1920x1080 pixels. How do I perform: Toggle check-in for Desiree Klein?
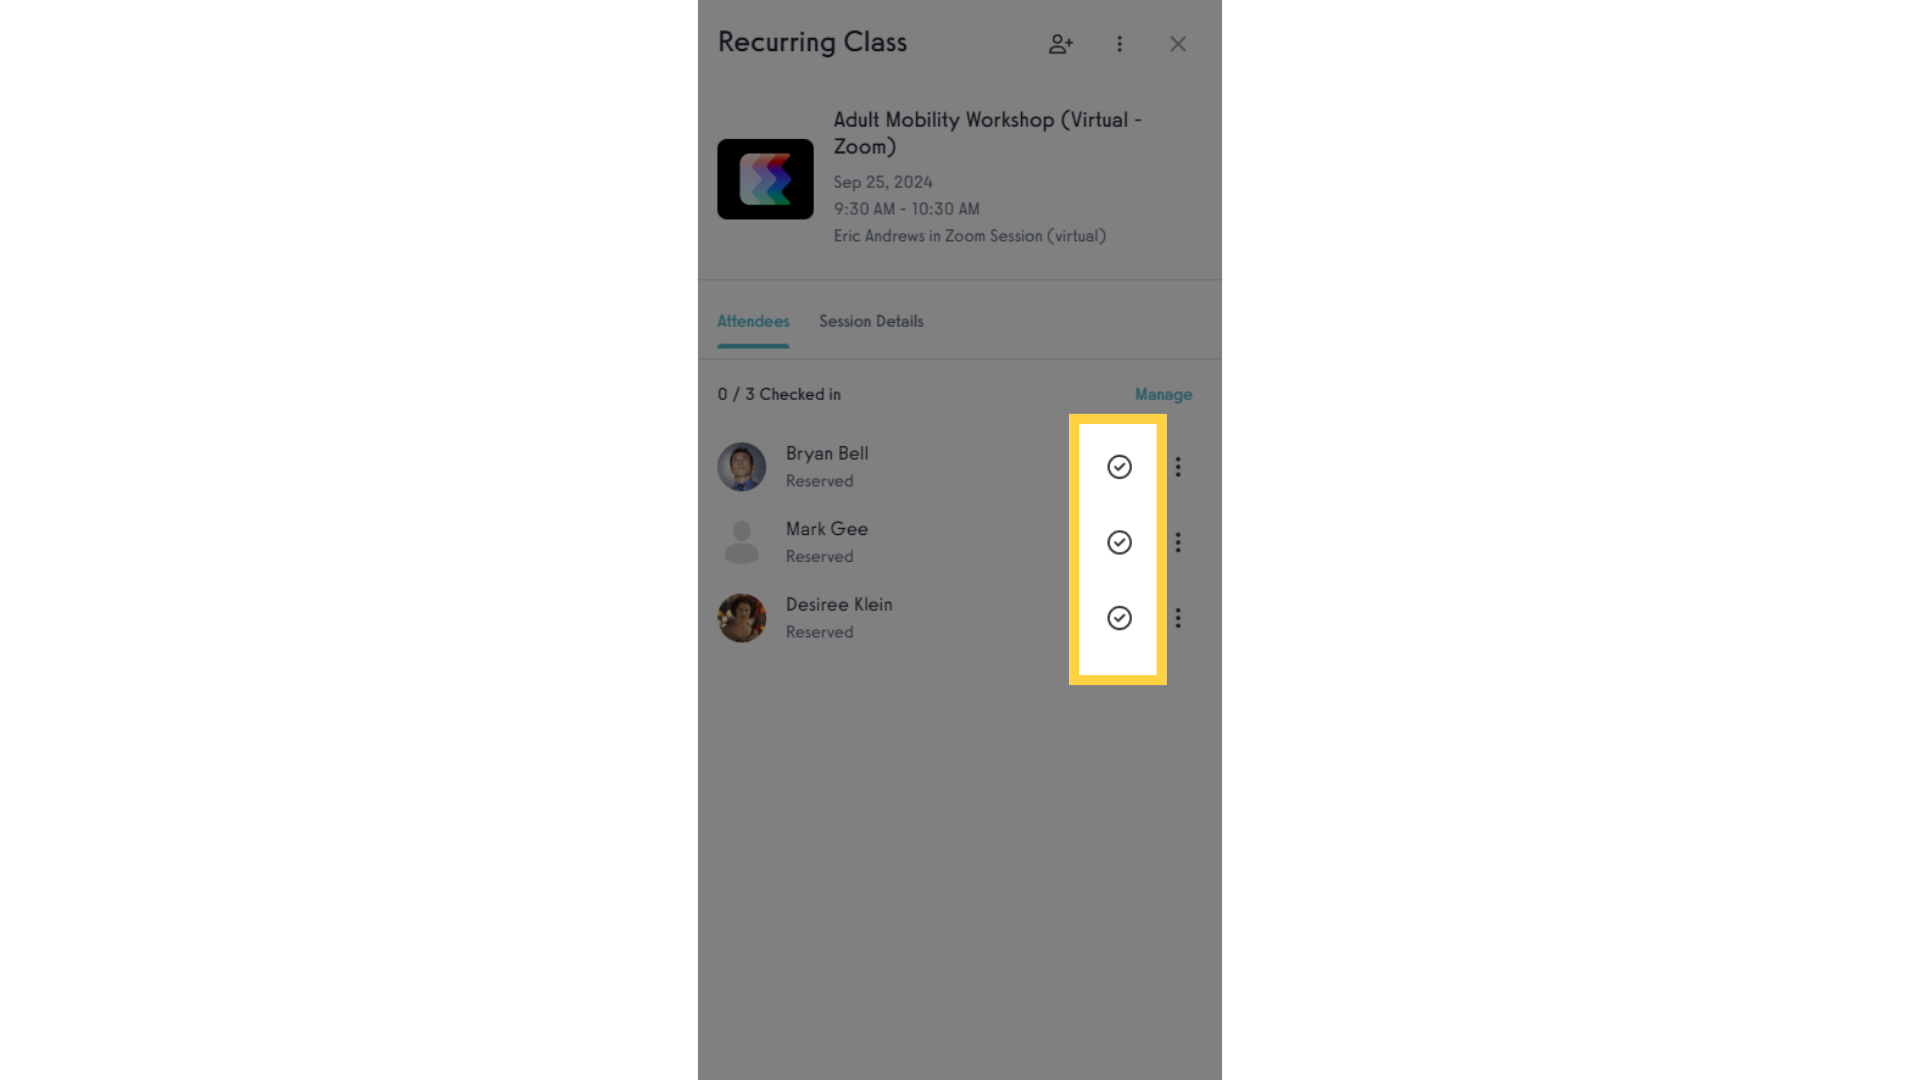[1118, 617]
